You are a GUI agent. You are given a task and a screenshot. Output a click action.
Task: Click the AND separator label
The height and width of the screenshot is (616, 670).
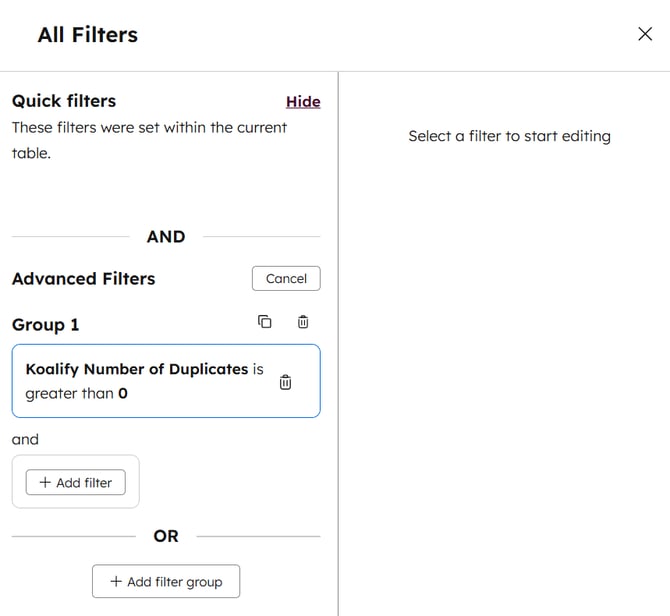[166, 237]
